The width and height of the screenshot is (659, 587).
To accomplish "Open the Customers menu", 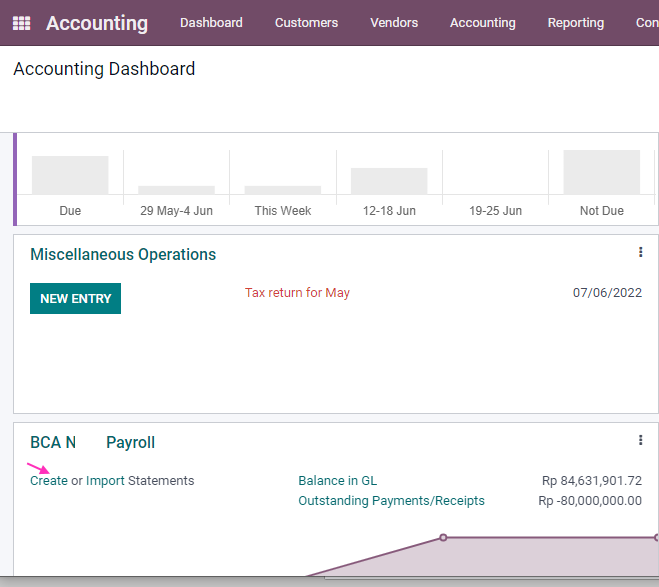I will tap(306, 23).
